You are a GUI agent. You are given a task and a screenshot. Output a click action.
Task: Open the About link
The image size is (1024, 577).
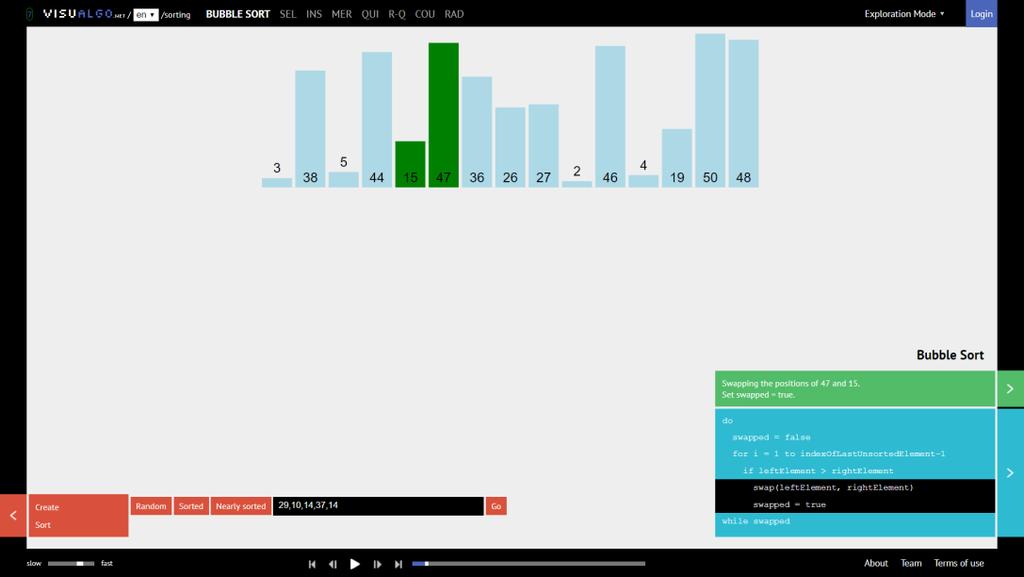(x=876, y=563)
